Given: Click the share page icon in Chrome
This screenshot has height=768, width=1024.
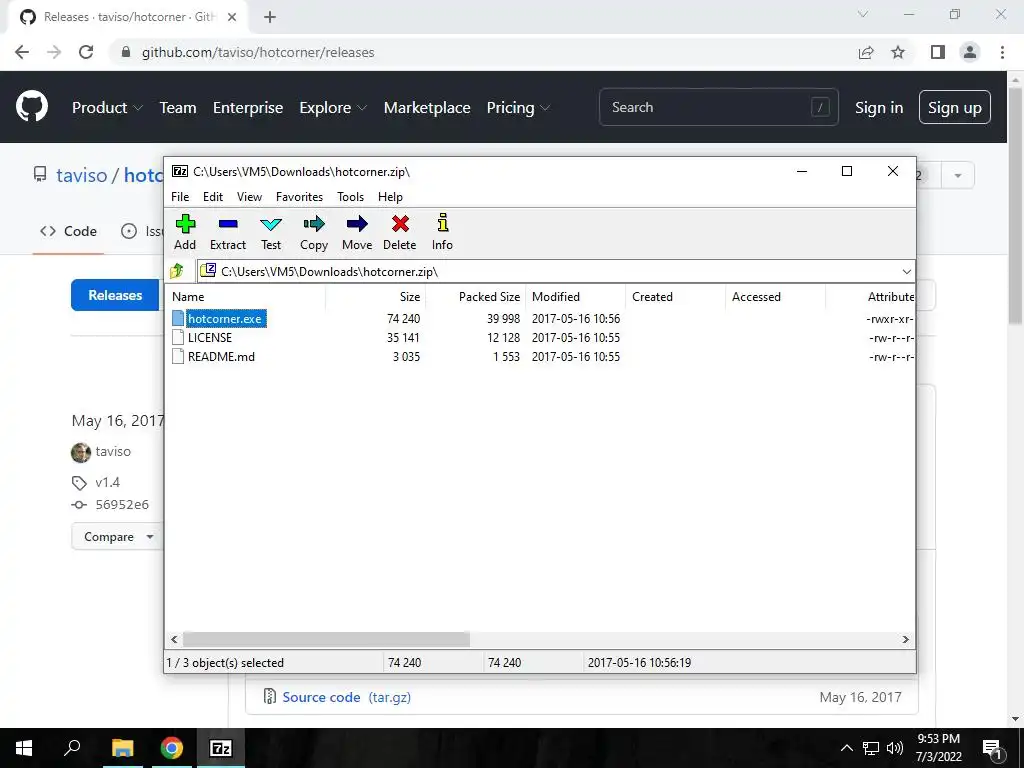Looking at the screenshot, I should [x=866, y=52].
